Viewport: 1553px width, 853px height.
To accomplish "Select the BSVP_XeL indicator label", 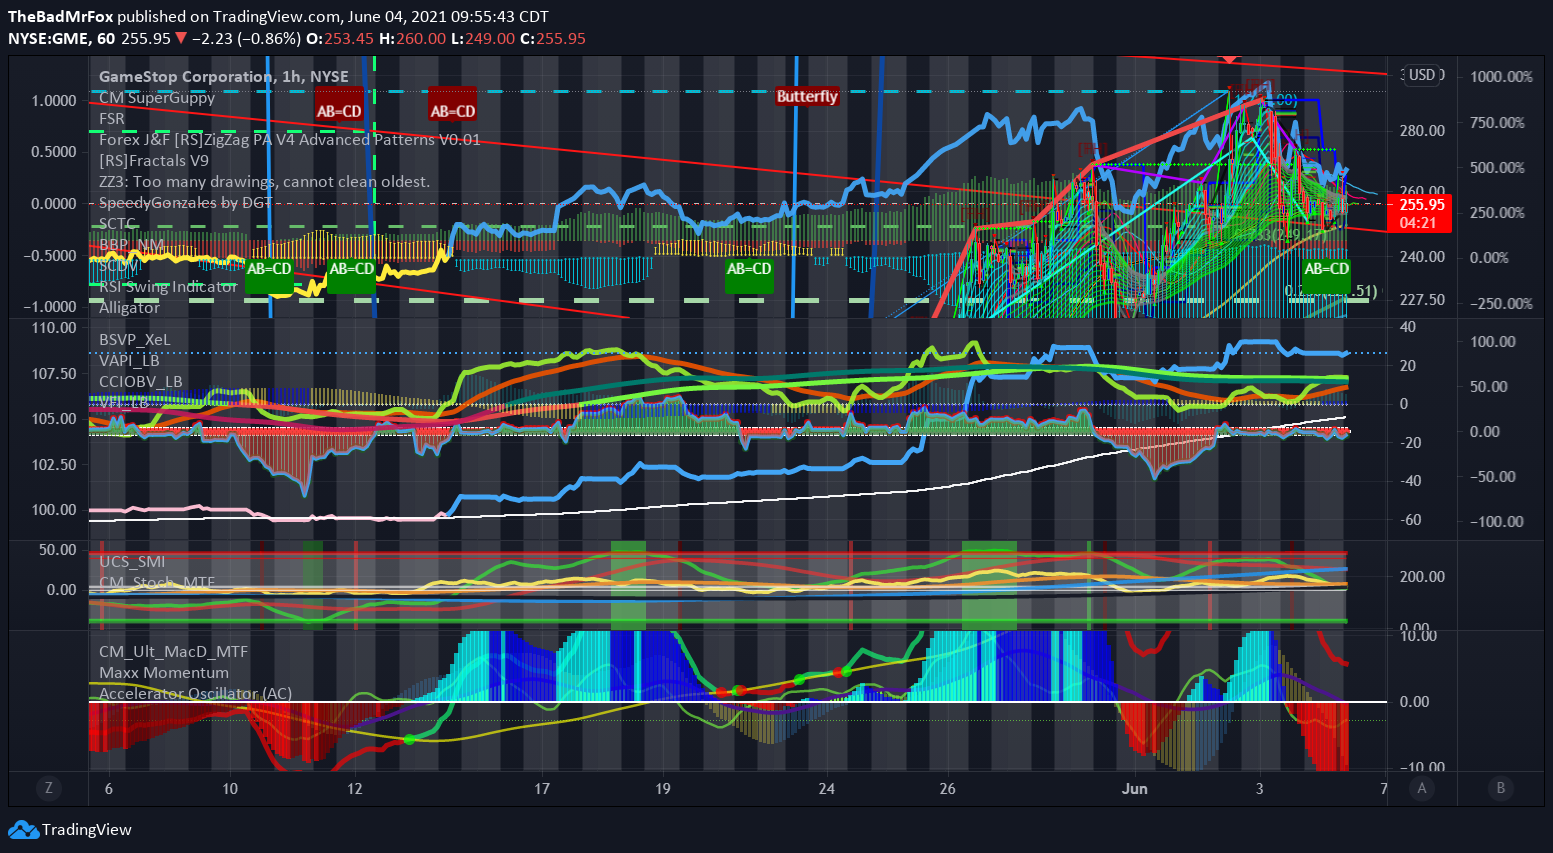I will pyautogui.click(x=135, y=340).
